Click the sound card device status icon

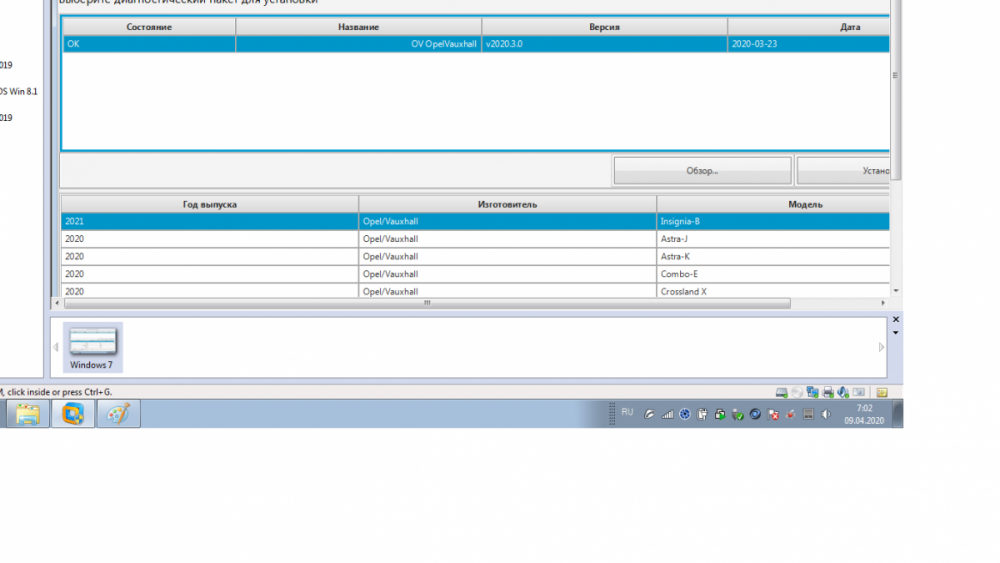coord(843,393)
